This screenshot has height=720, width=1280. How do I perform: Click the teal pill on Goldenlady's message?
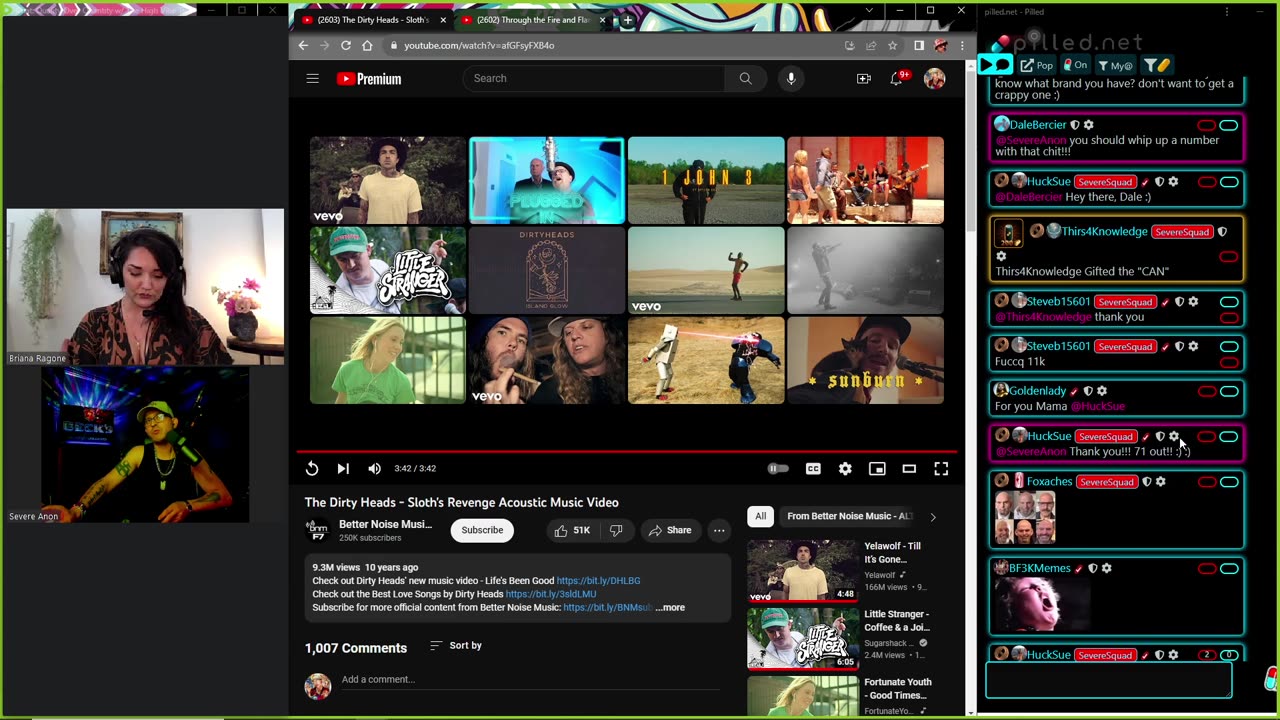tap(1229, 391)
